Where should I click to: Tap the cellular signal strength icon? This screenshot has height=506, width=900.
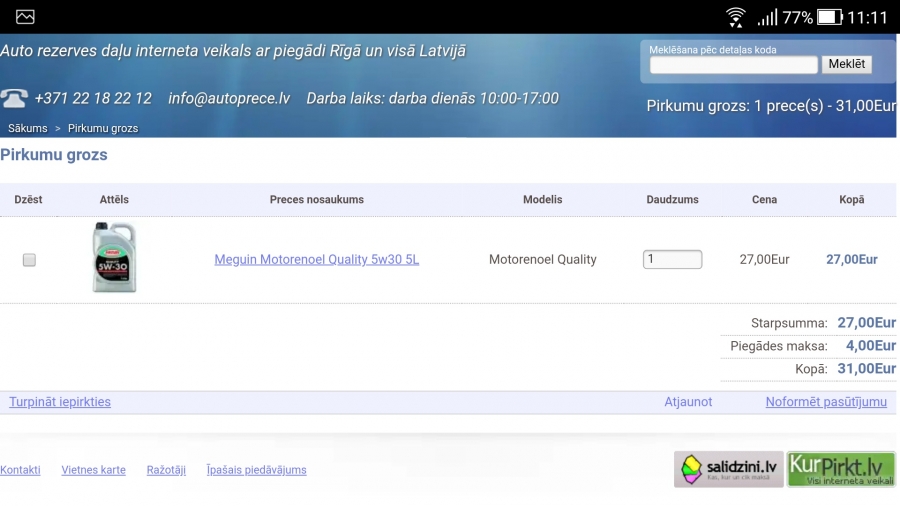(x=767, y=17)
